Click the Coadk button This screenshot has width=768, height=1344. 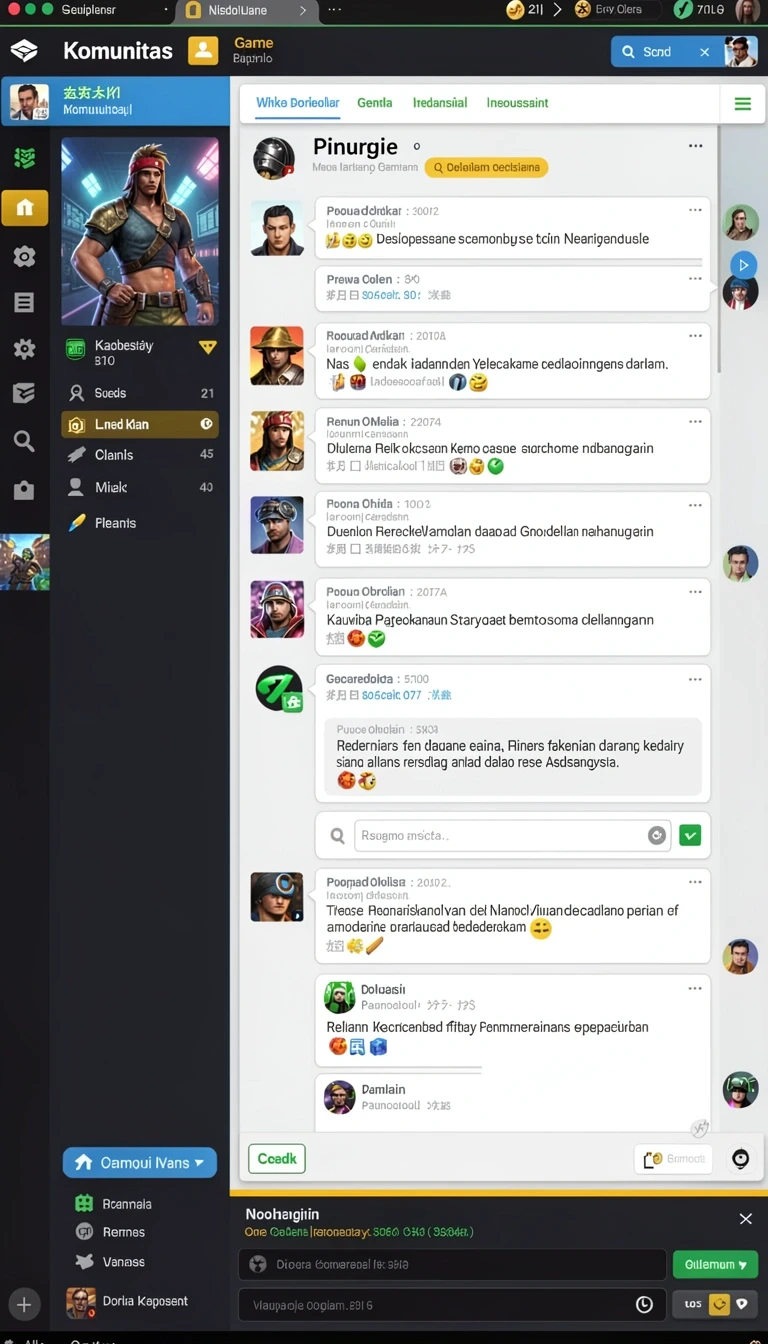click(276, 1158)
